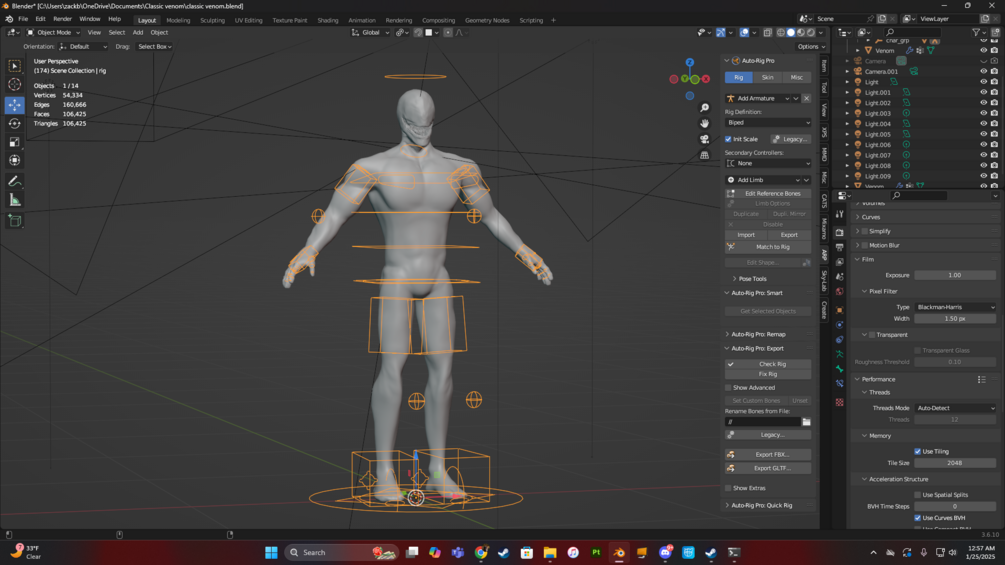Select the Cursor tool in left toolbar
Image resolution: width=1005 pixels, height=565 pixels.
14,85
